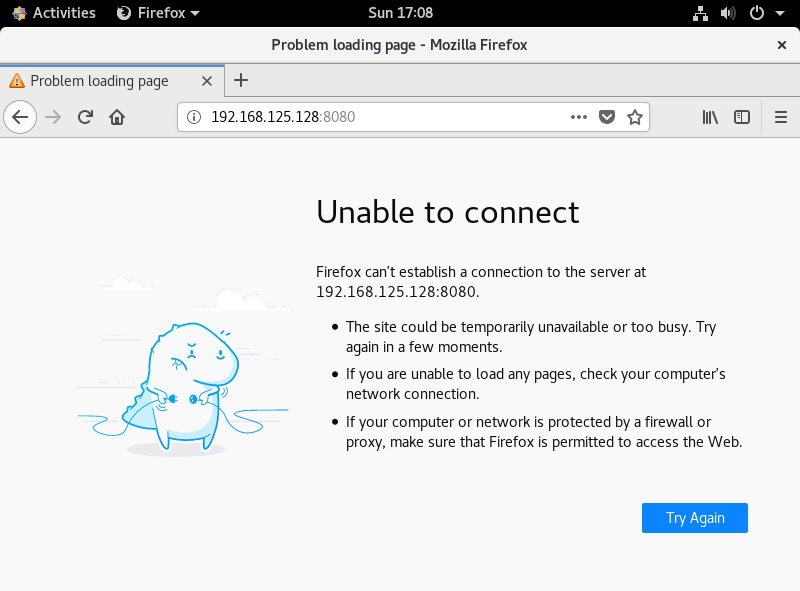This screenshot has height=591, width=800.
Task: Click the warning icon on the tab
Action: pyautogui.click(x=17, y=81)
